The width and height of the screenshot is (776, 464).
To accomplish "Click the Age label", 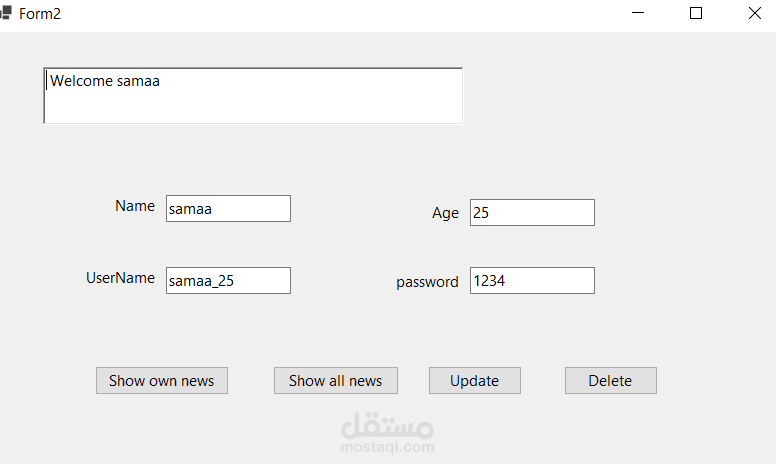I will click(x=445, y=212).
